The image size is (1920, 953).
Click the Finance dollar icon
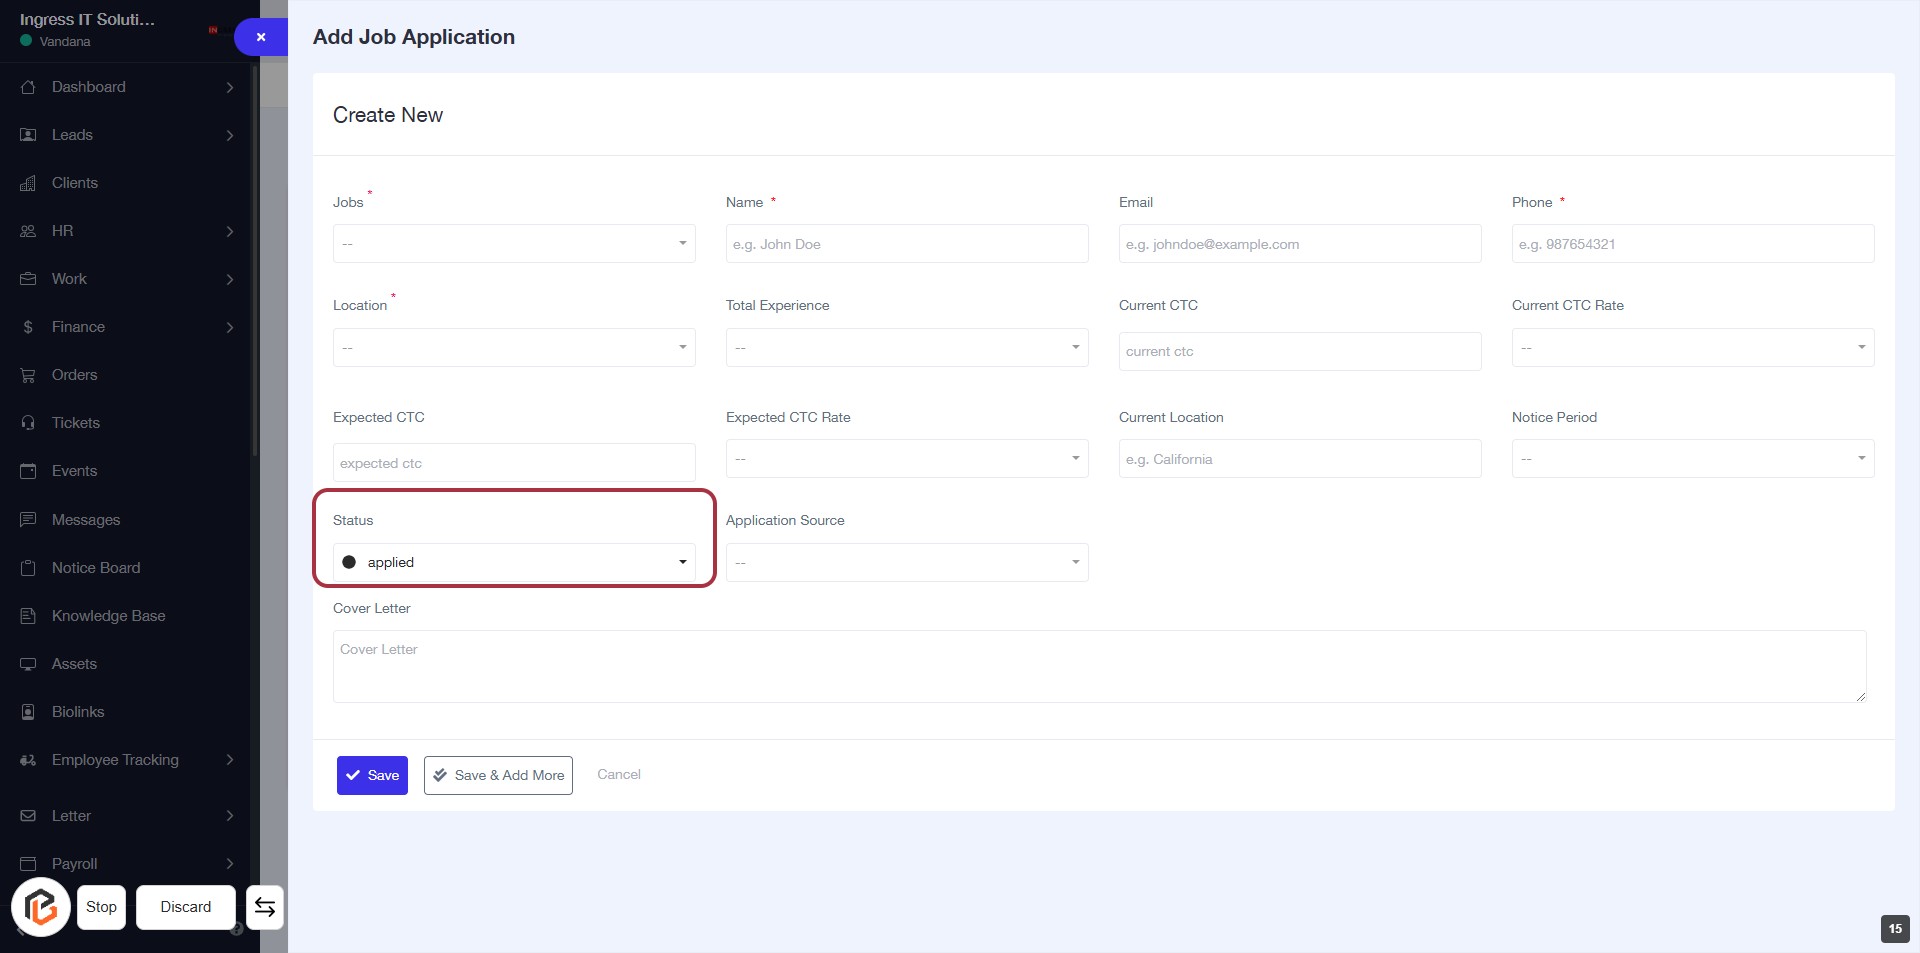click(28, 327)
